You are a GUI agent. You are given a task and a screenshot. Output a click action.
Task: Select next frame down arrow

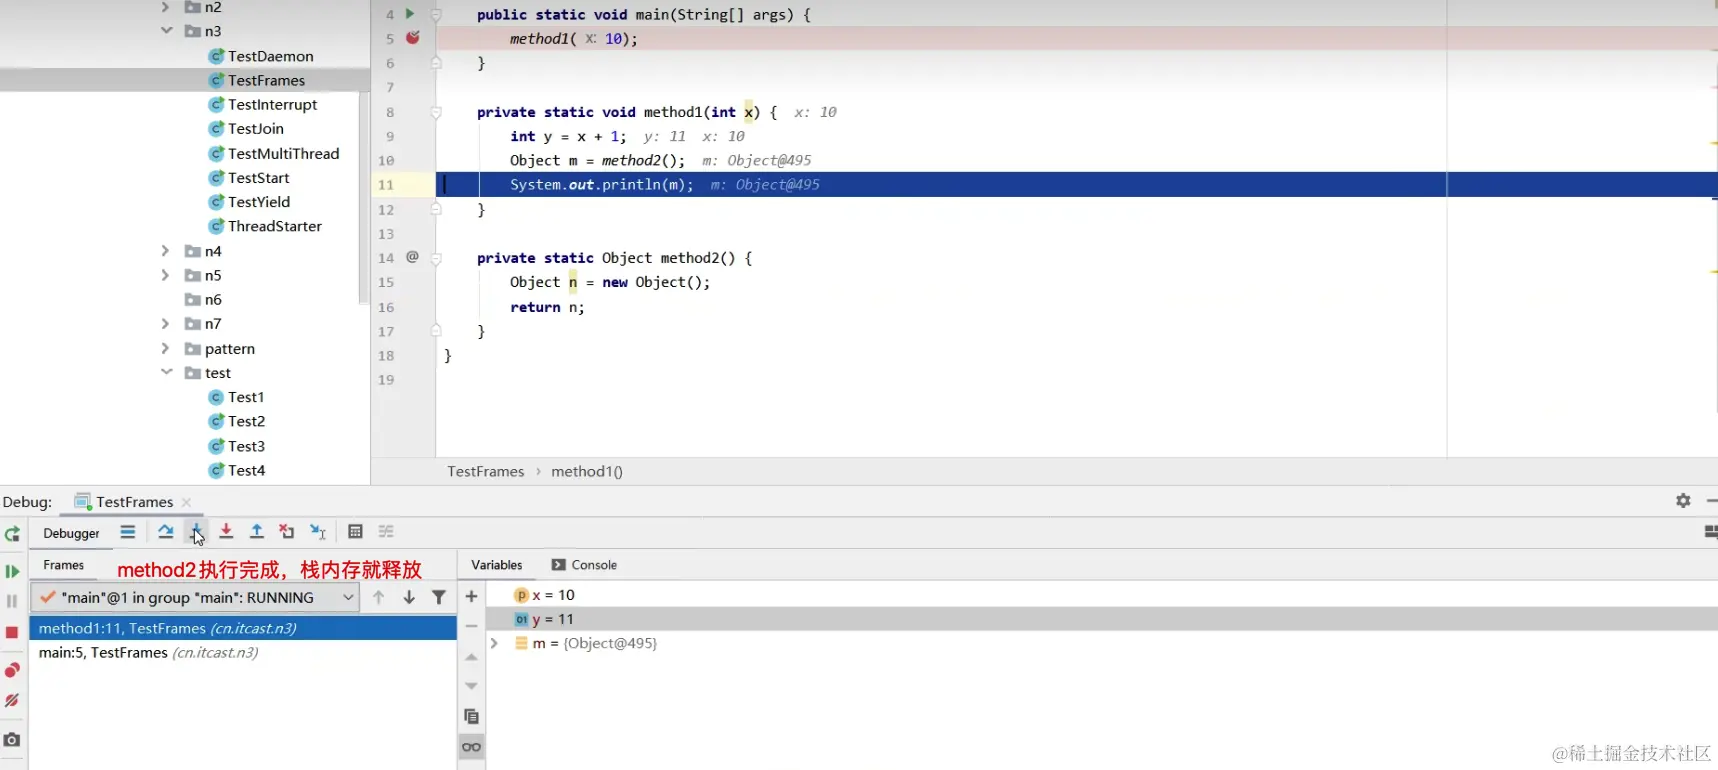point(409,597)
